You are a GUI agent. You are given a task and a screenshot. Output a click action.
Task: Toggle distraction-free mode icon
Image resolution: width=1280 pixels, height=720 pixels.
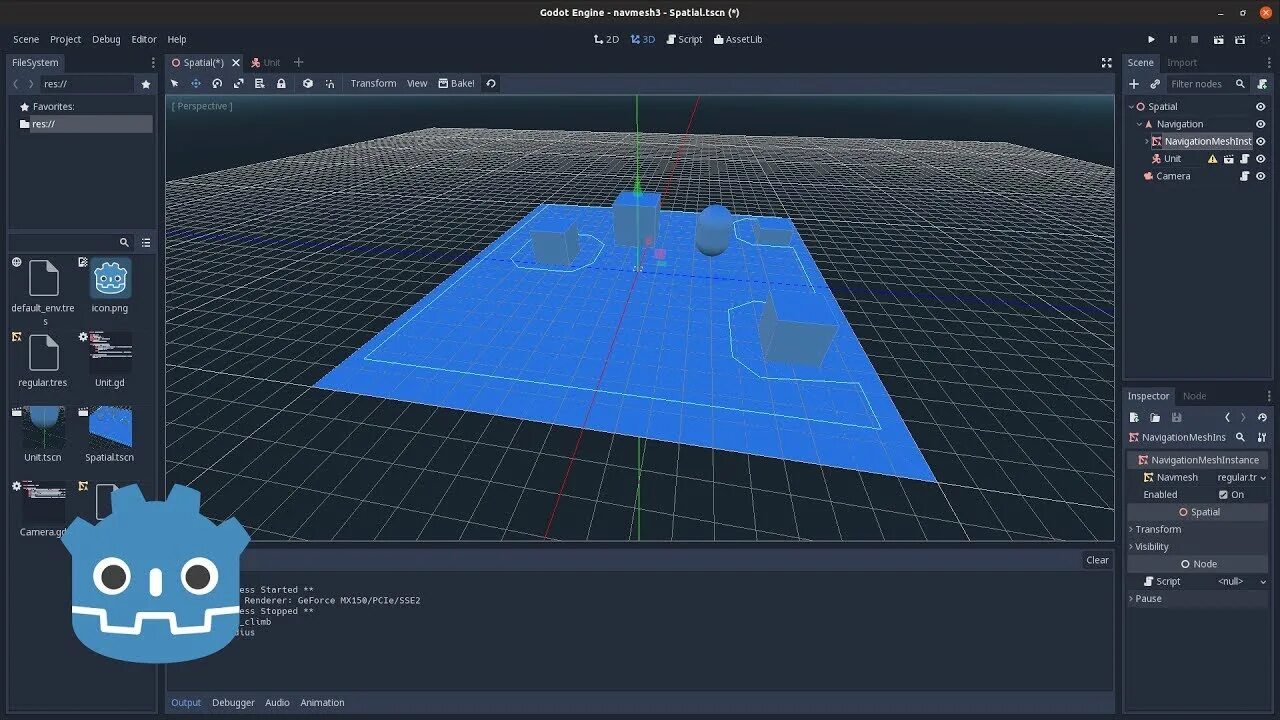pyautogui.click(x=1106, y=62)
